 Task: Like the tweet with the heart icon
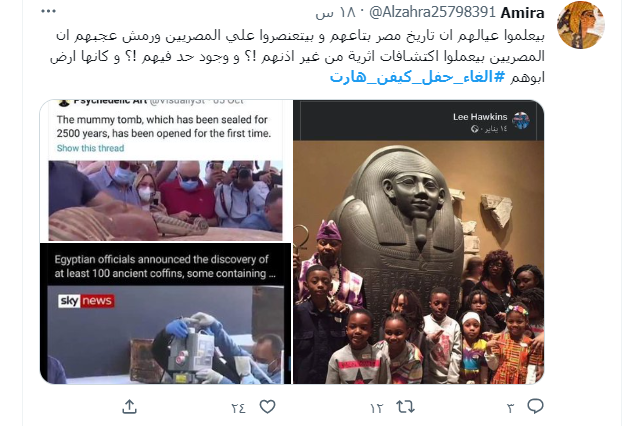(x=267, y=407)
